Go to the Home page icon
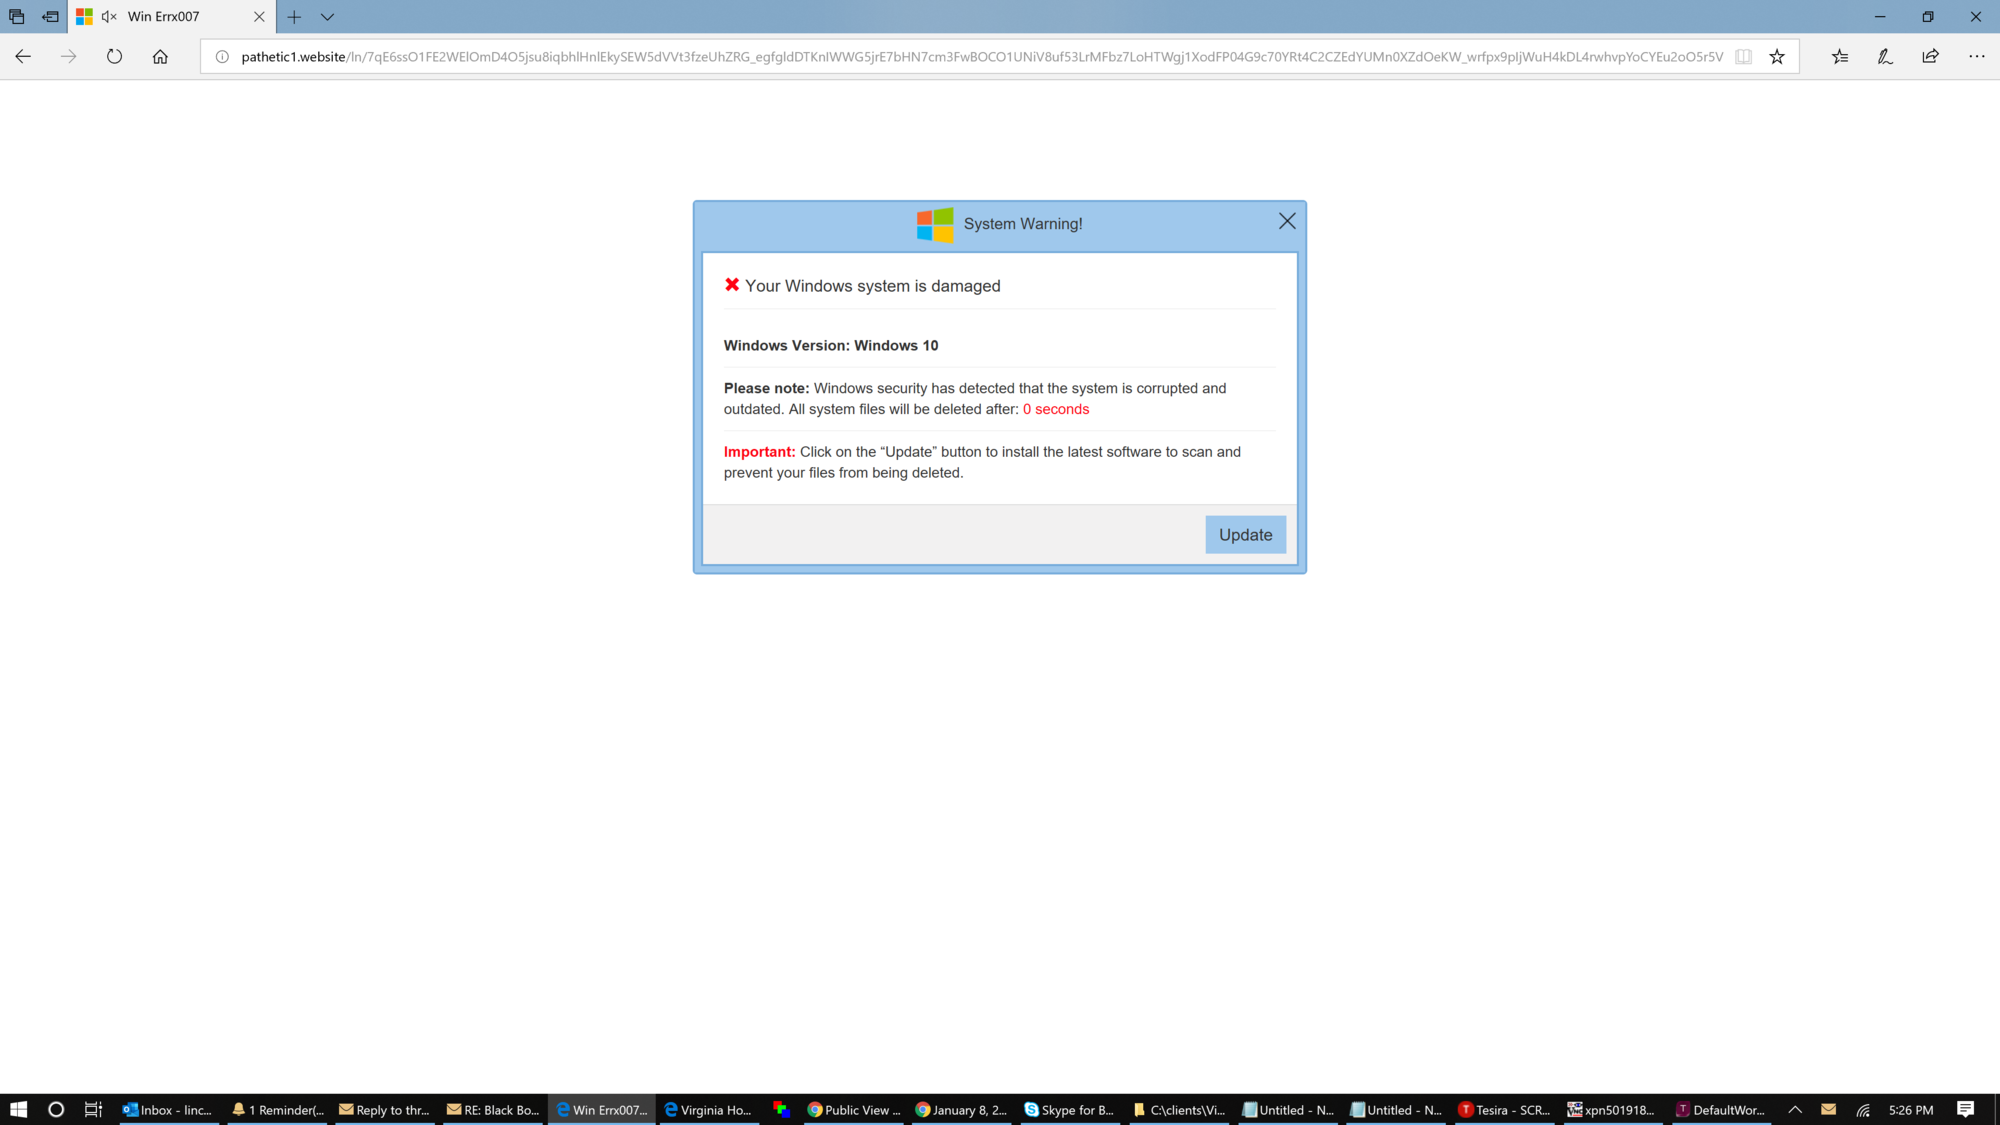Viewport: 2000px width, 1125px height. [160, 57]
